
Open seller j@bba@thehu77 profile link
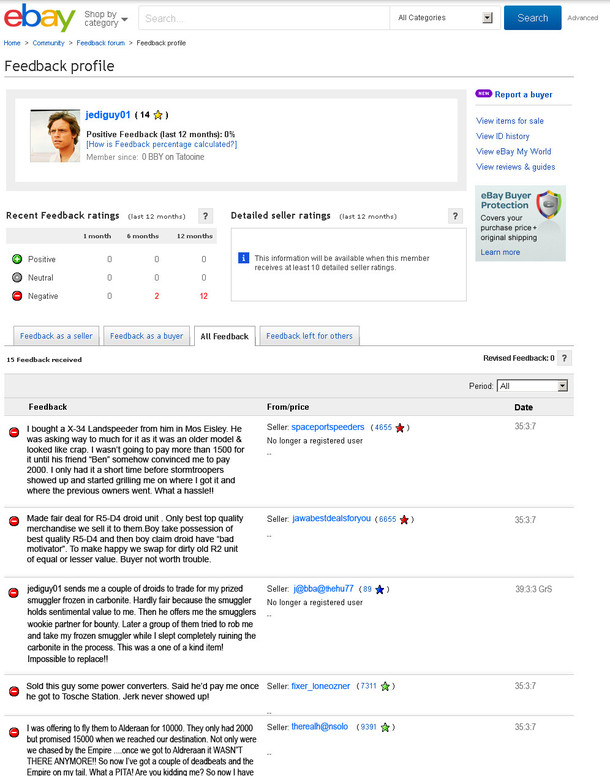[324, 589]
